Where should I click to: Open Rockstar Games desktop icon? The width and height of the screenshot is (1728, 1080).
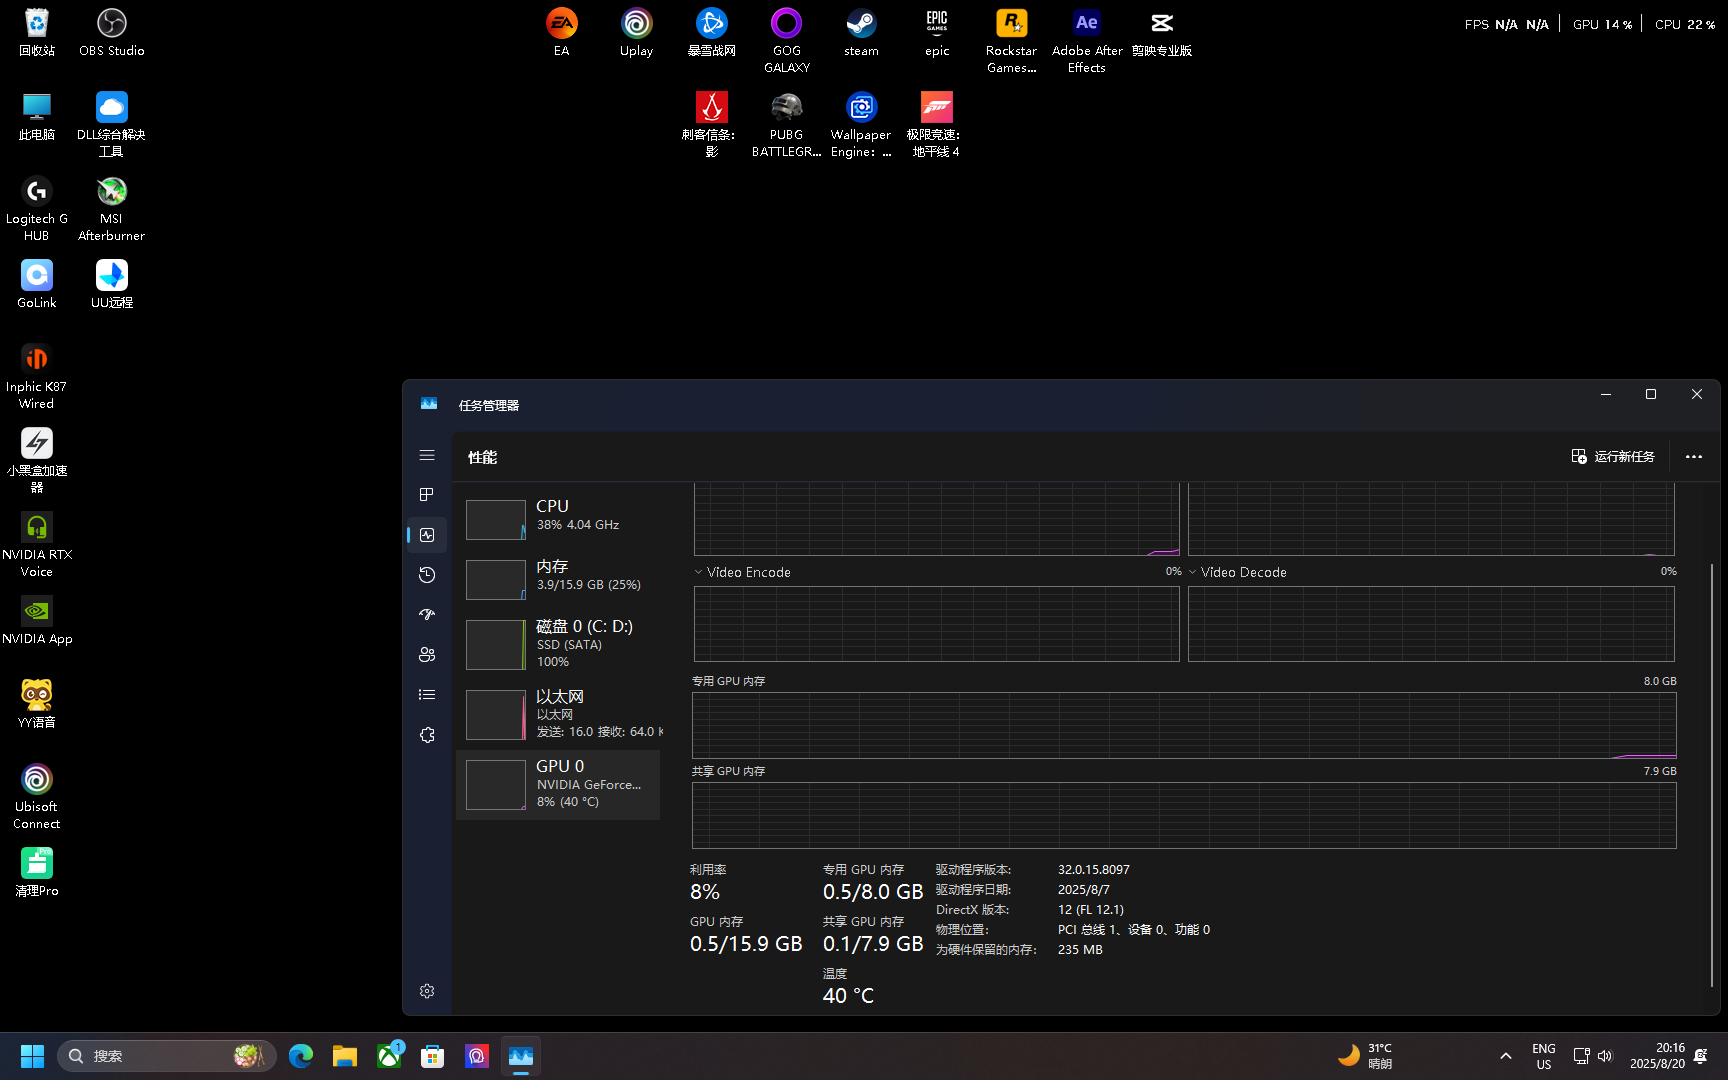[1012, 40]
